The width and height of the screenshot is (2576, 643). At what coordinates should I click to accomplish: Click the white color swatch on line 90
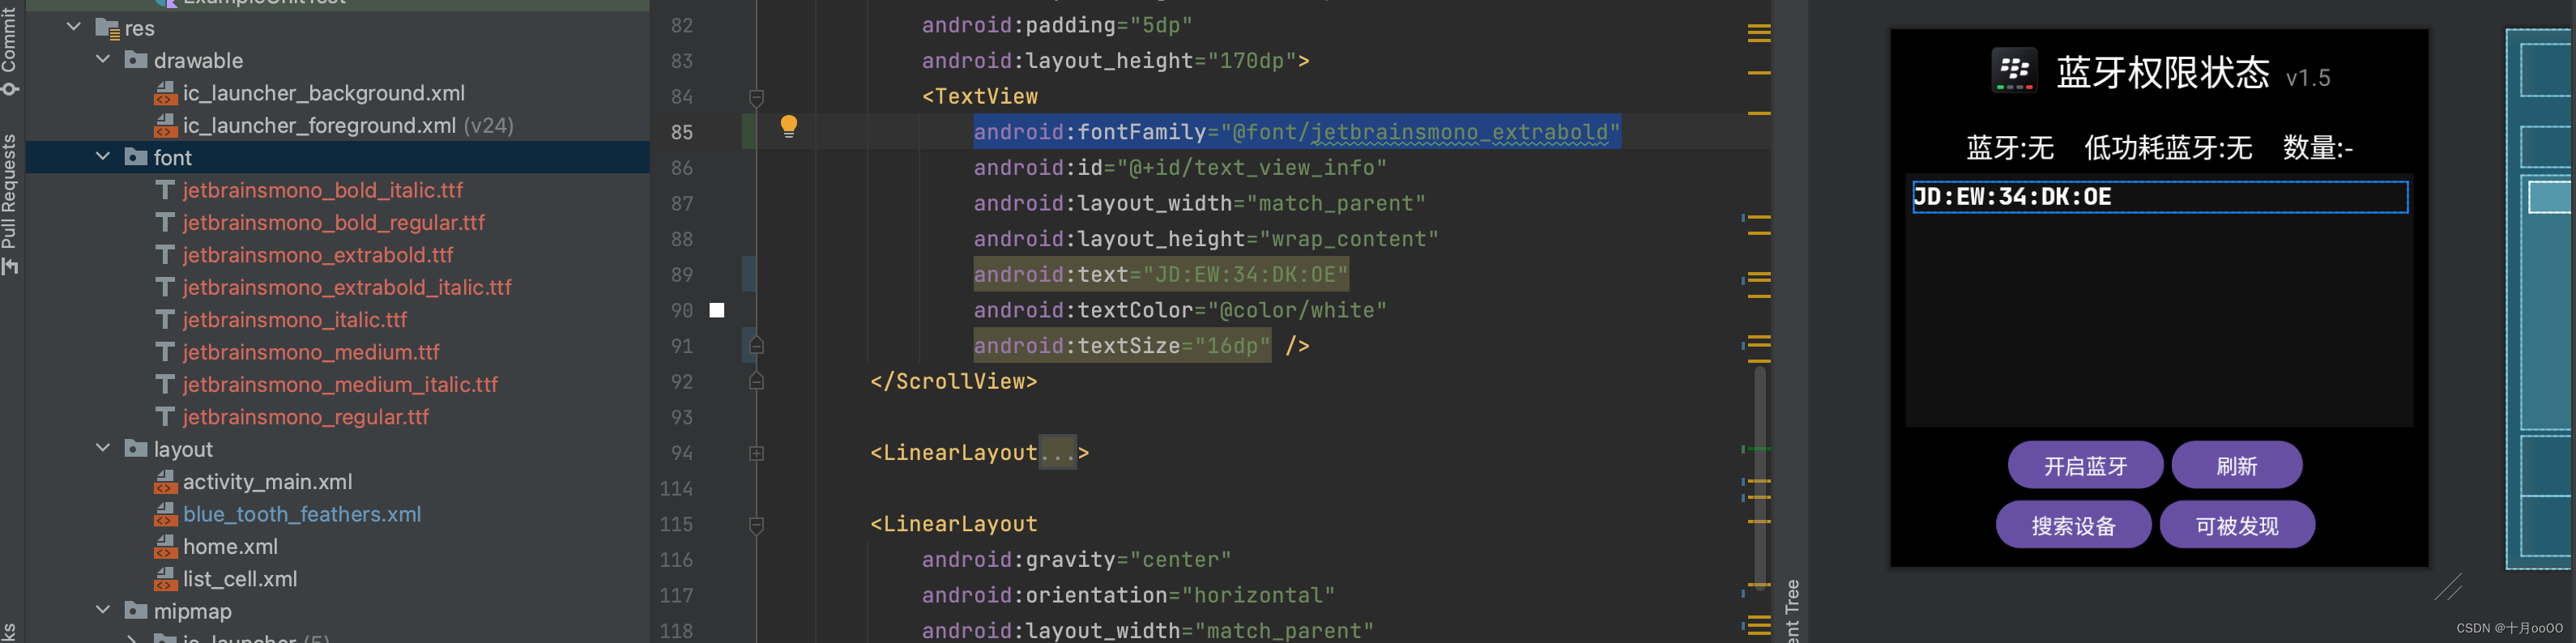716,310
